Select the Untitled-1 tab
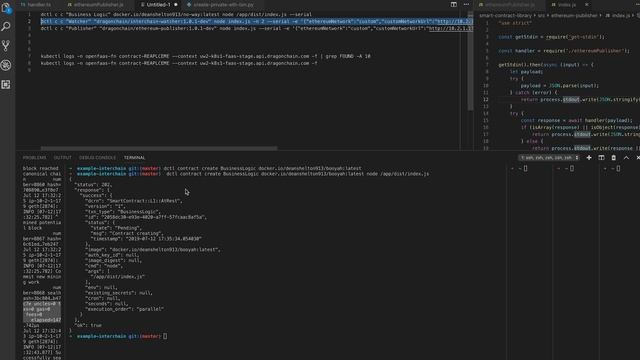Screen dimensions: 640x360 coord(158,4)
